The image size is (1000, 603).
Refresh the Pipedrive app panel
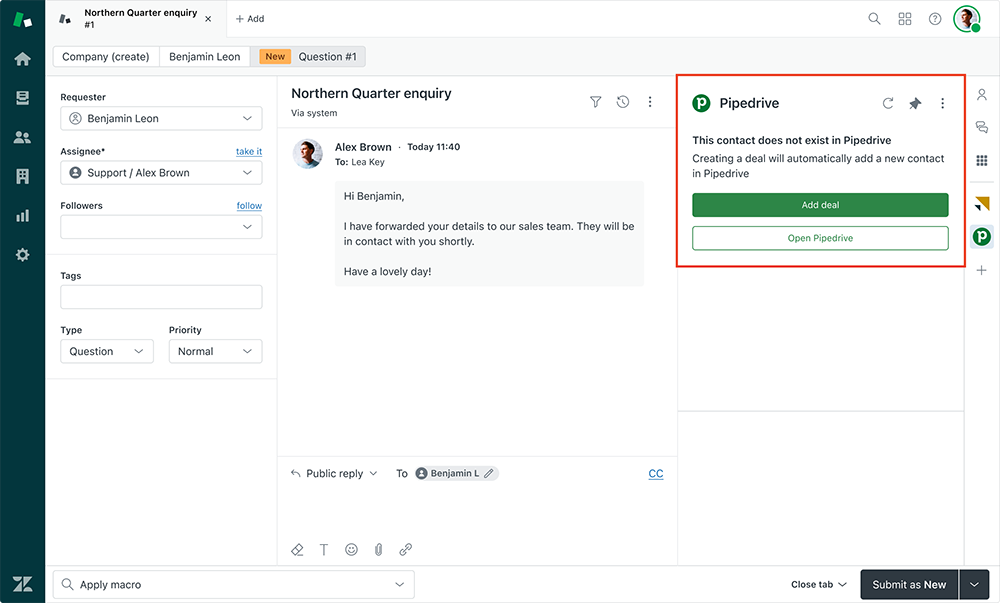pos(888,103)
